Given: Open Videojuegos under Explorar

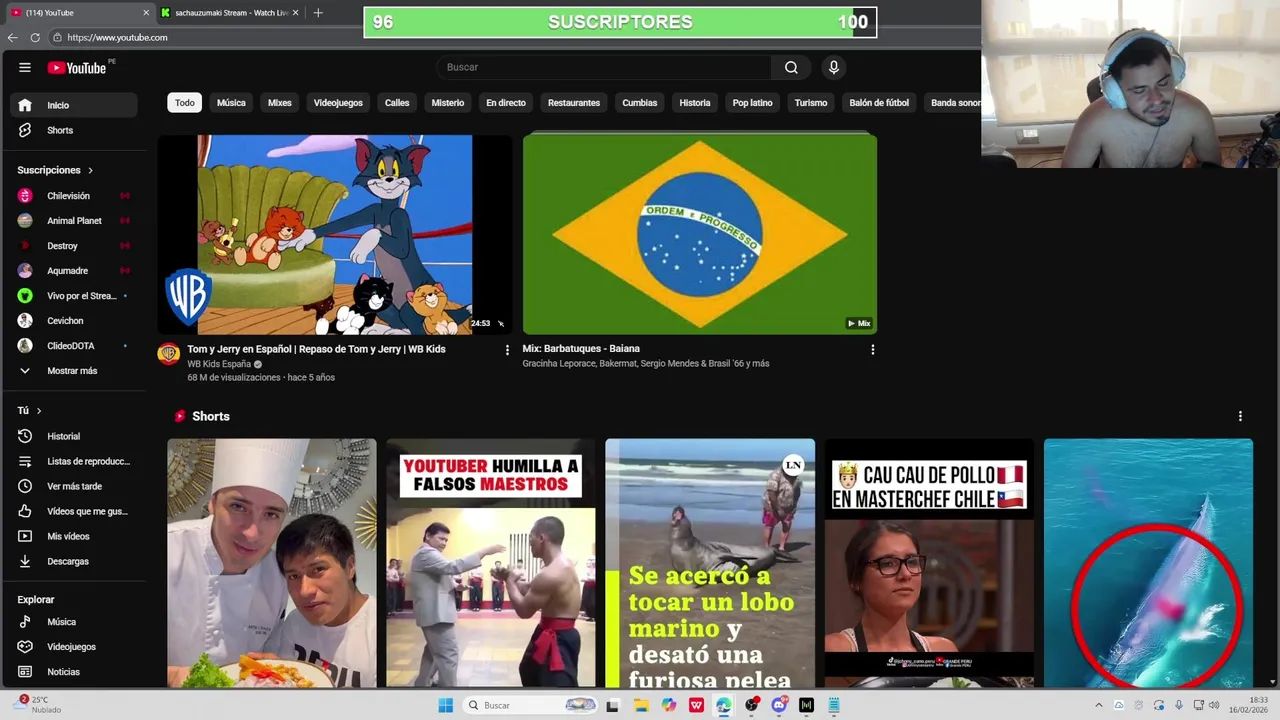Looking at the screenshot, I should point(74,647).
